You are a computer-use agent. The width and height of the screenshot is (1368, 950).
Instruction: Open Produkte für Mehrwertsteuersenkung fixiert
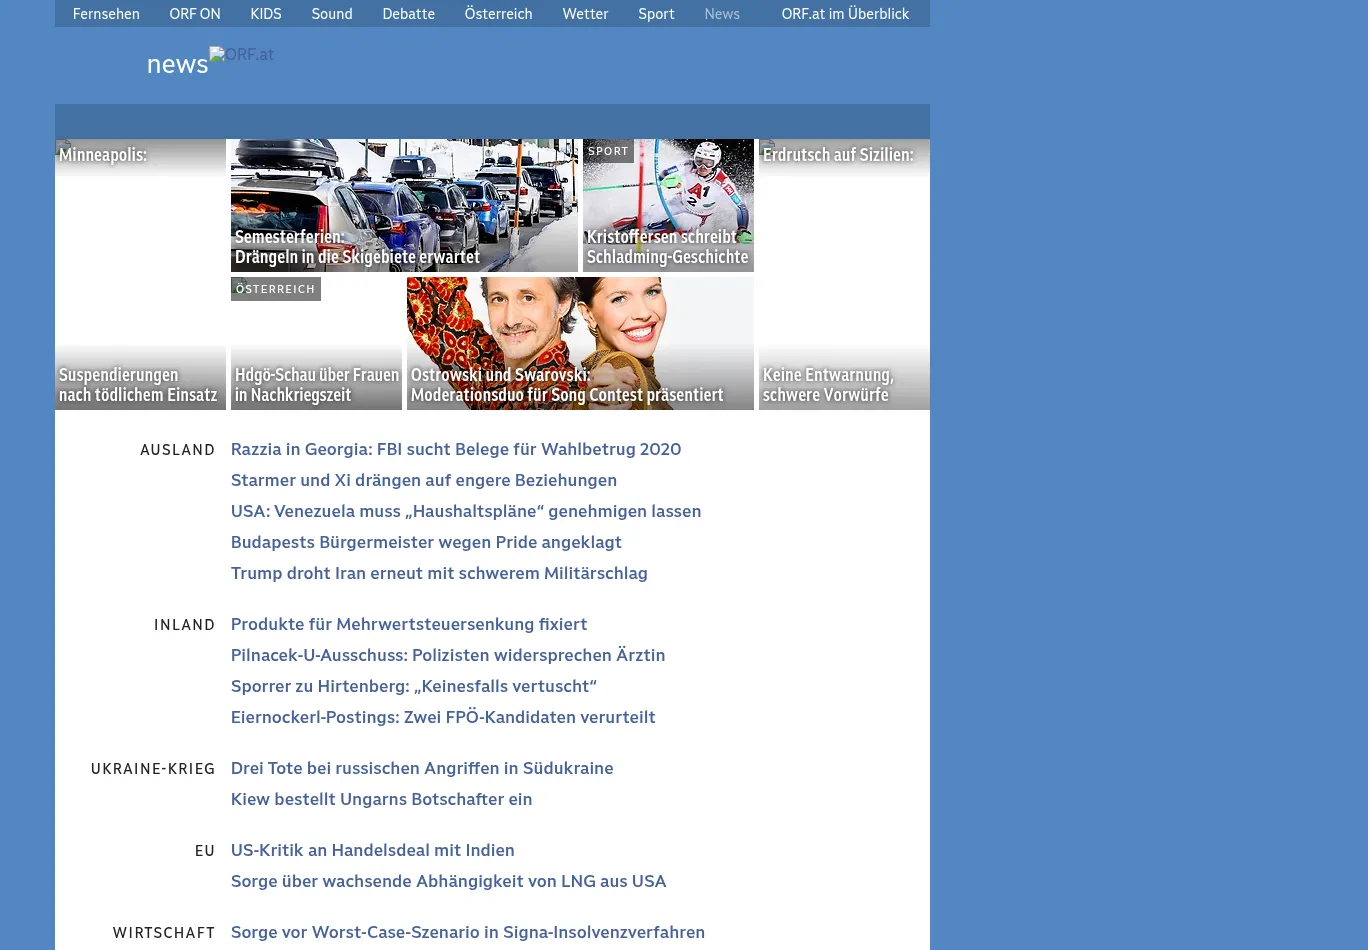[409, 624]
